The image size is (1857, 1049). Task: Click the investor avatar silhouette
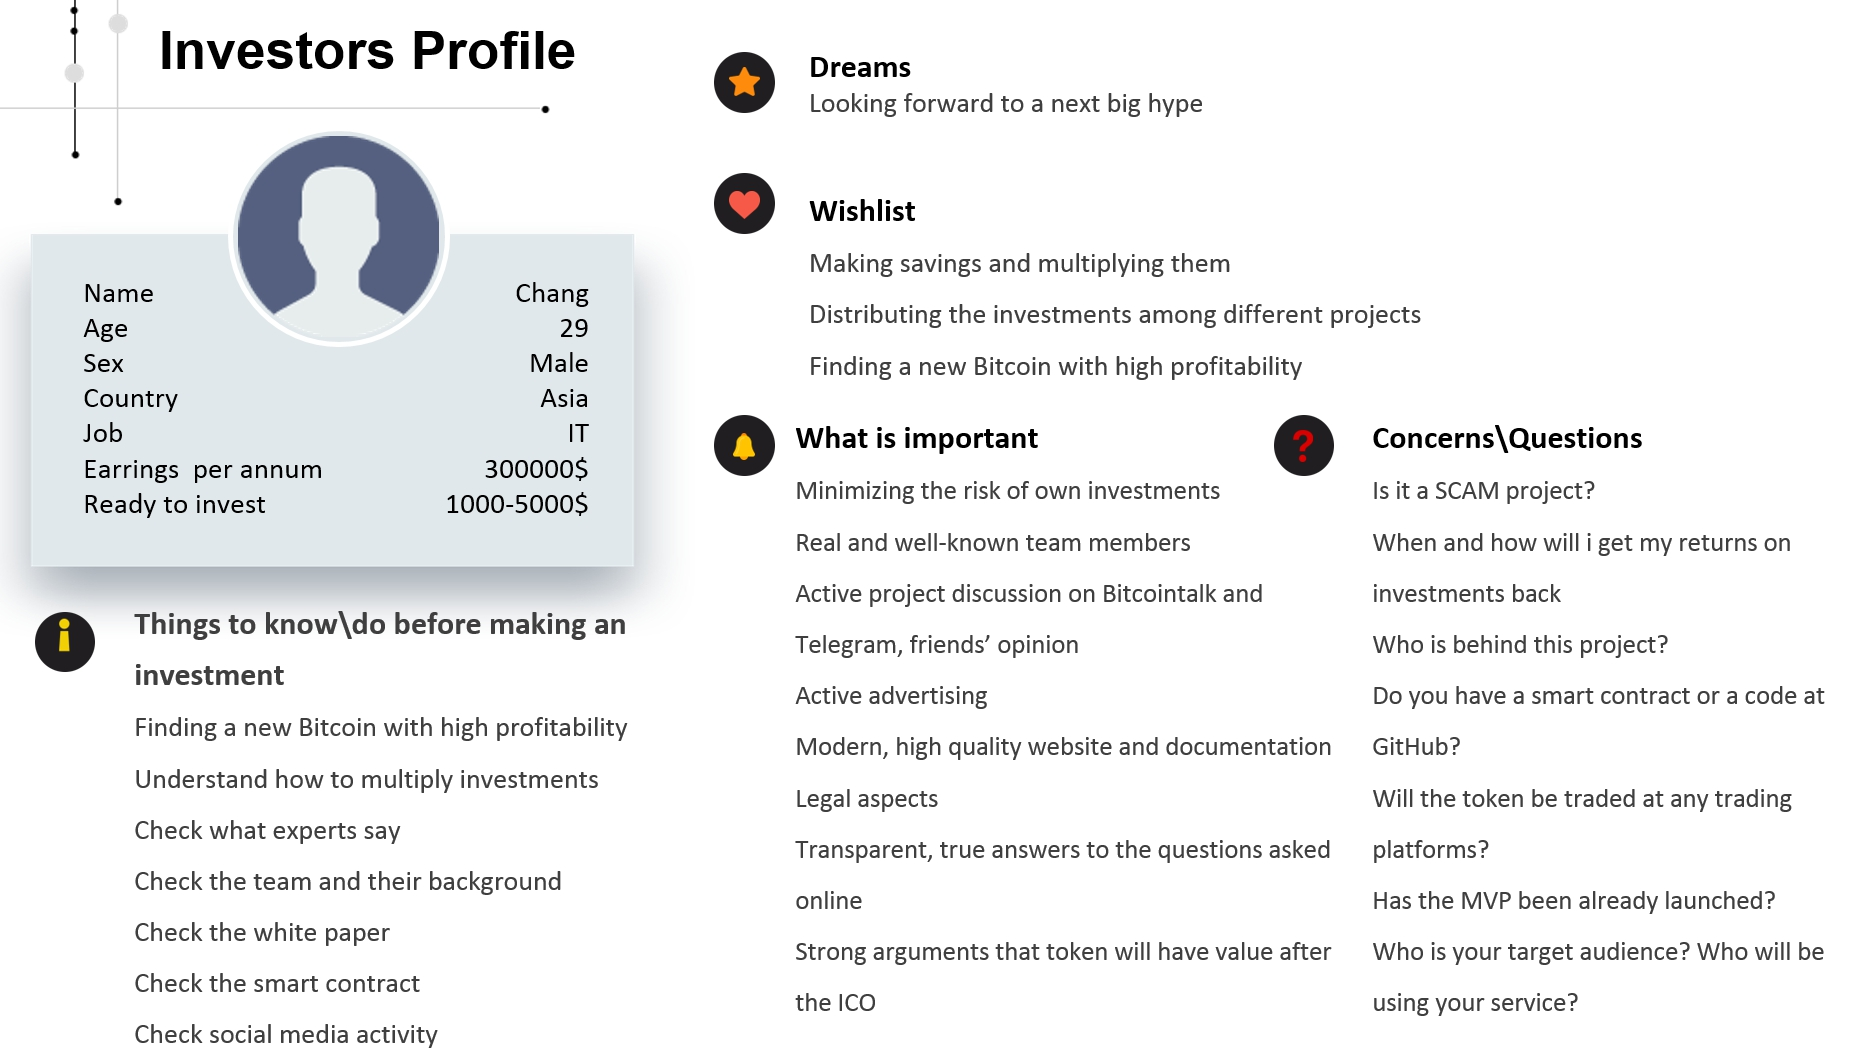339,240
